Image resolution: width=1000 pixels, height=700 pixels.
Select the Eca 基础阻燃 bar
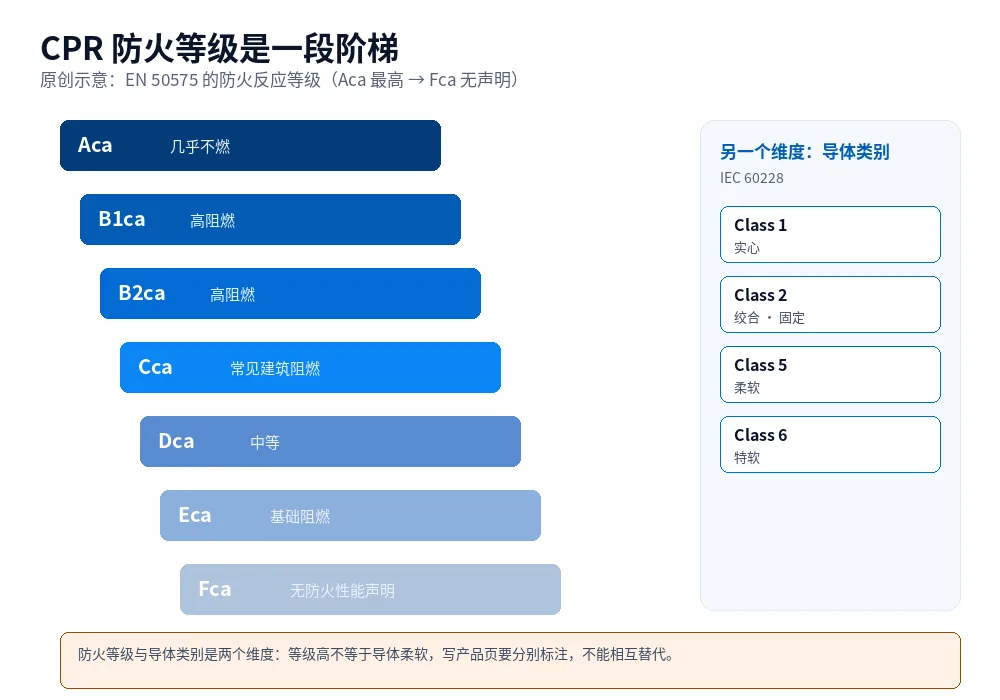pyautogui.click(x=350, y=515)
